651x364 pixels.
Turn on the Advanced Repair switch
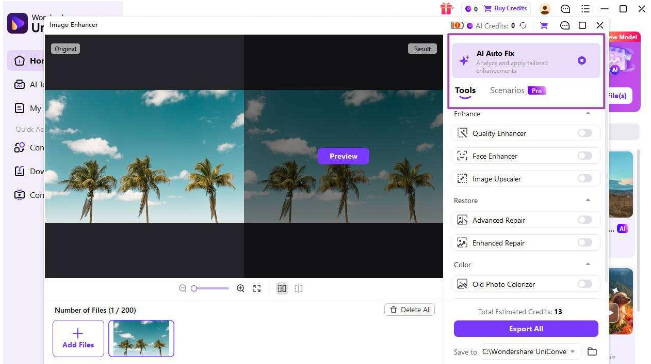pyautogui.click(x=585, y=220)
